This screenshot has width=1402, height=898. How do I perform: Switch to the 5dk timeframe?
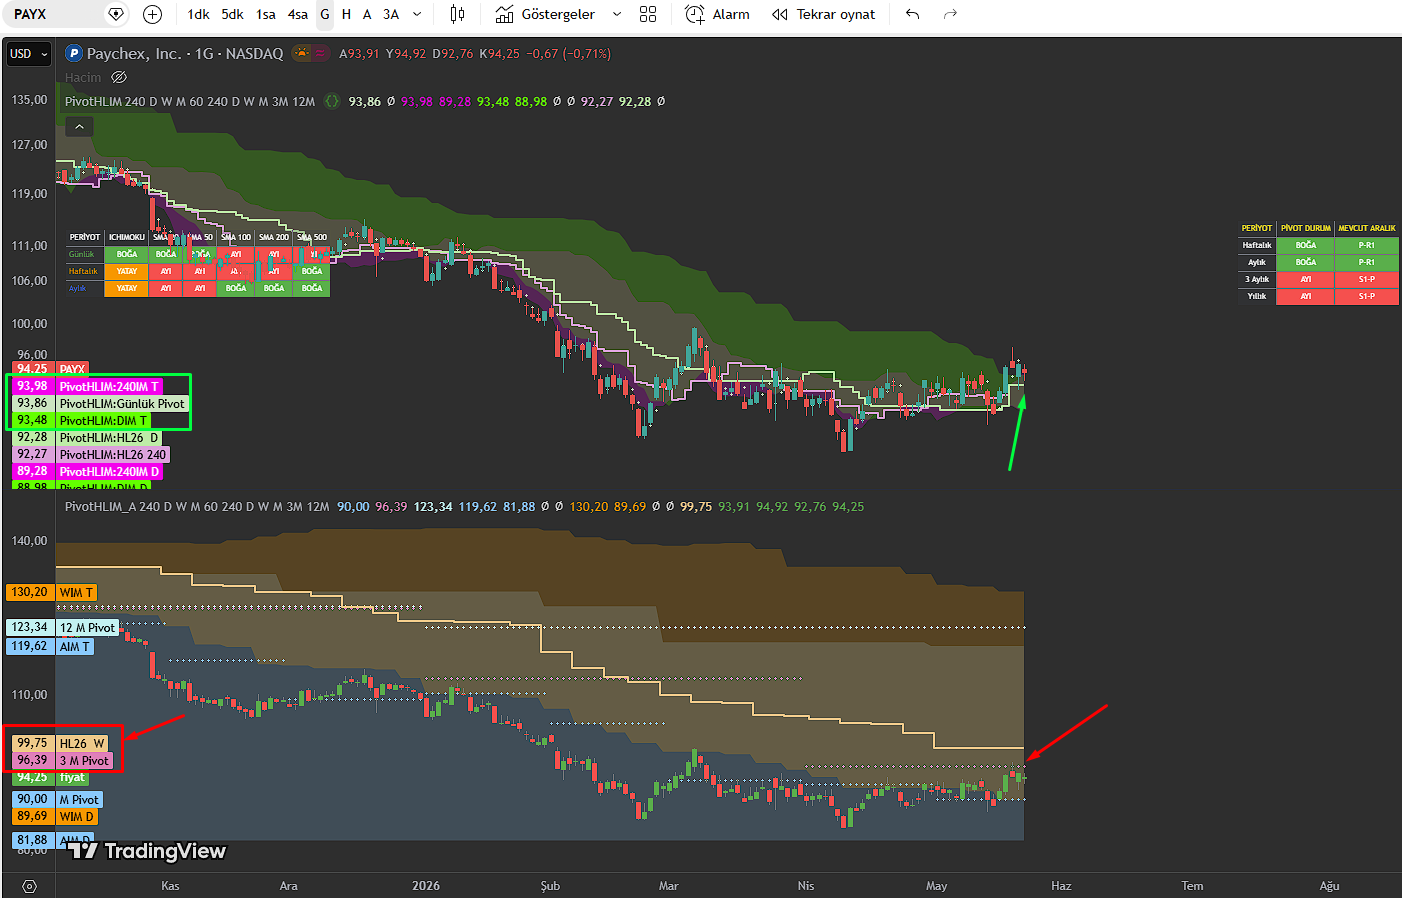pyautogui.click(x=232, y=14)
